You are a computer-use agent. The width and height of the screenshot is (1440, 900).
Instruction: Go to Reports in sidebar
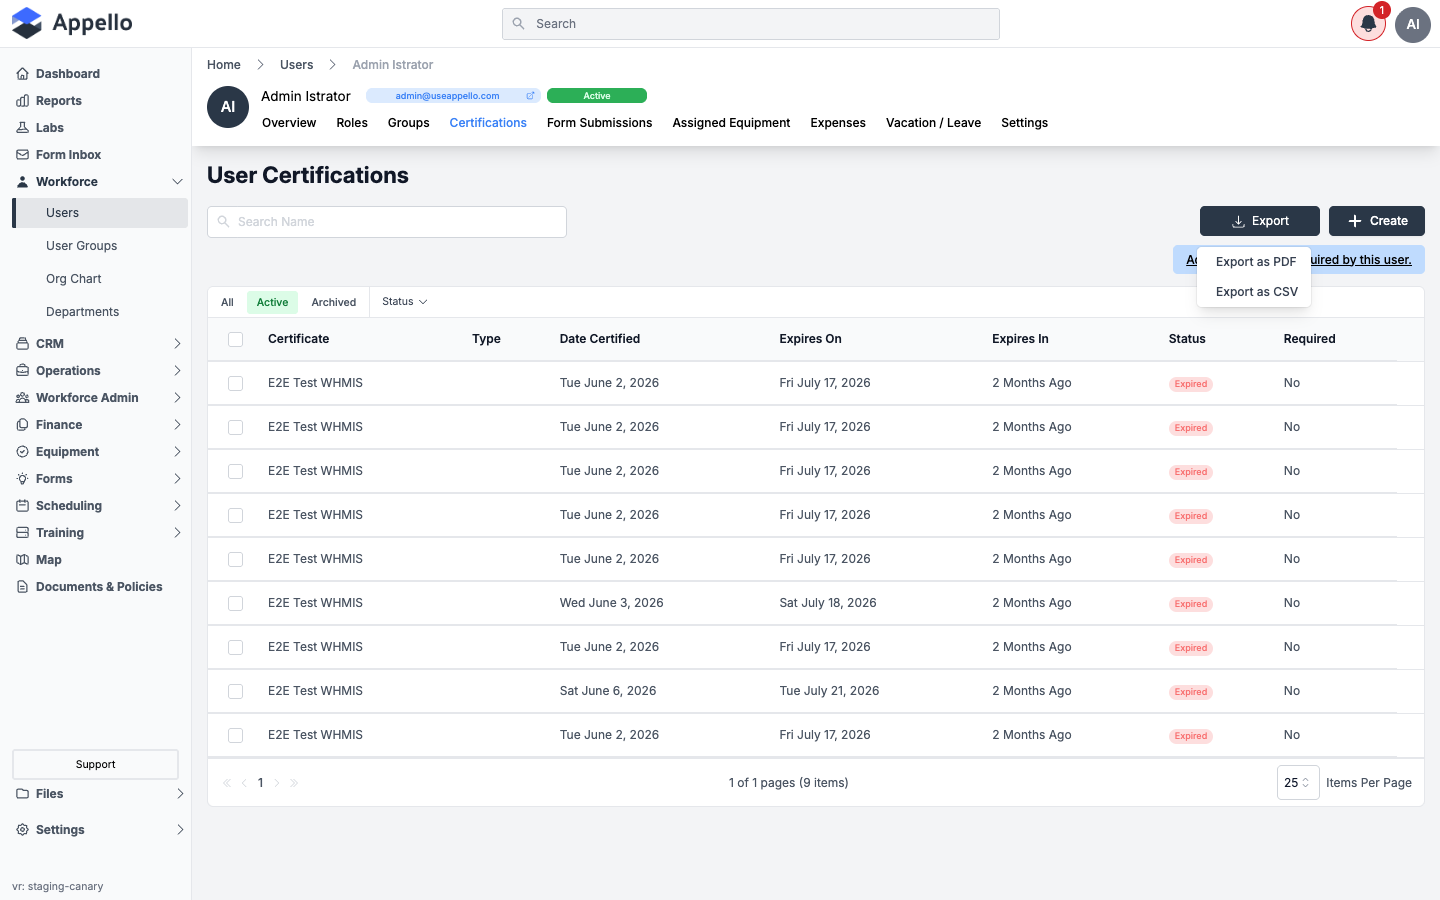[59, 101]
